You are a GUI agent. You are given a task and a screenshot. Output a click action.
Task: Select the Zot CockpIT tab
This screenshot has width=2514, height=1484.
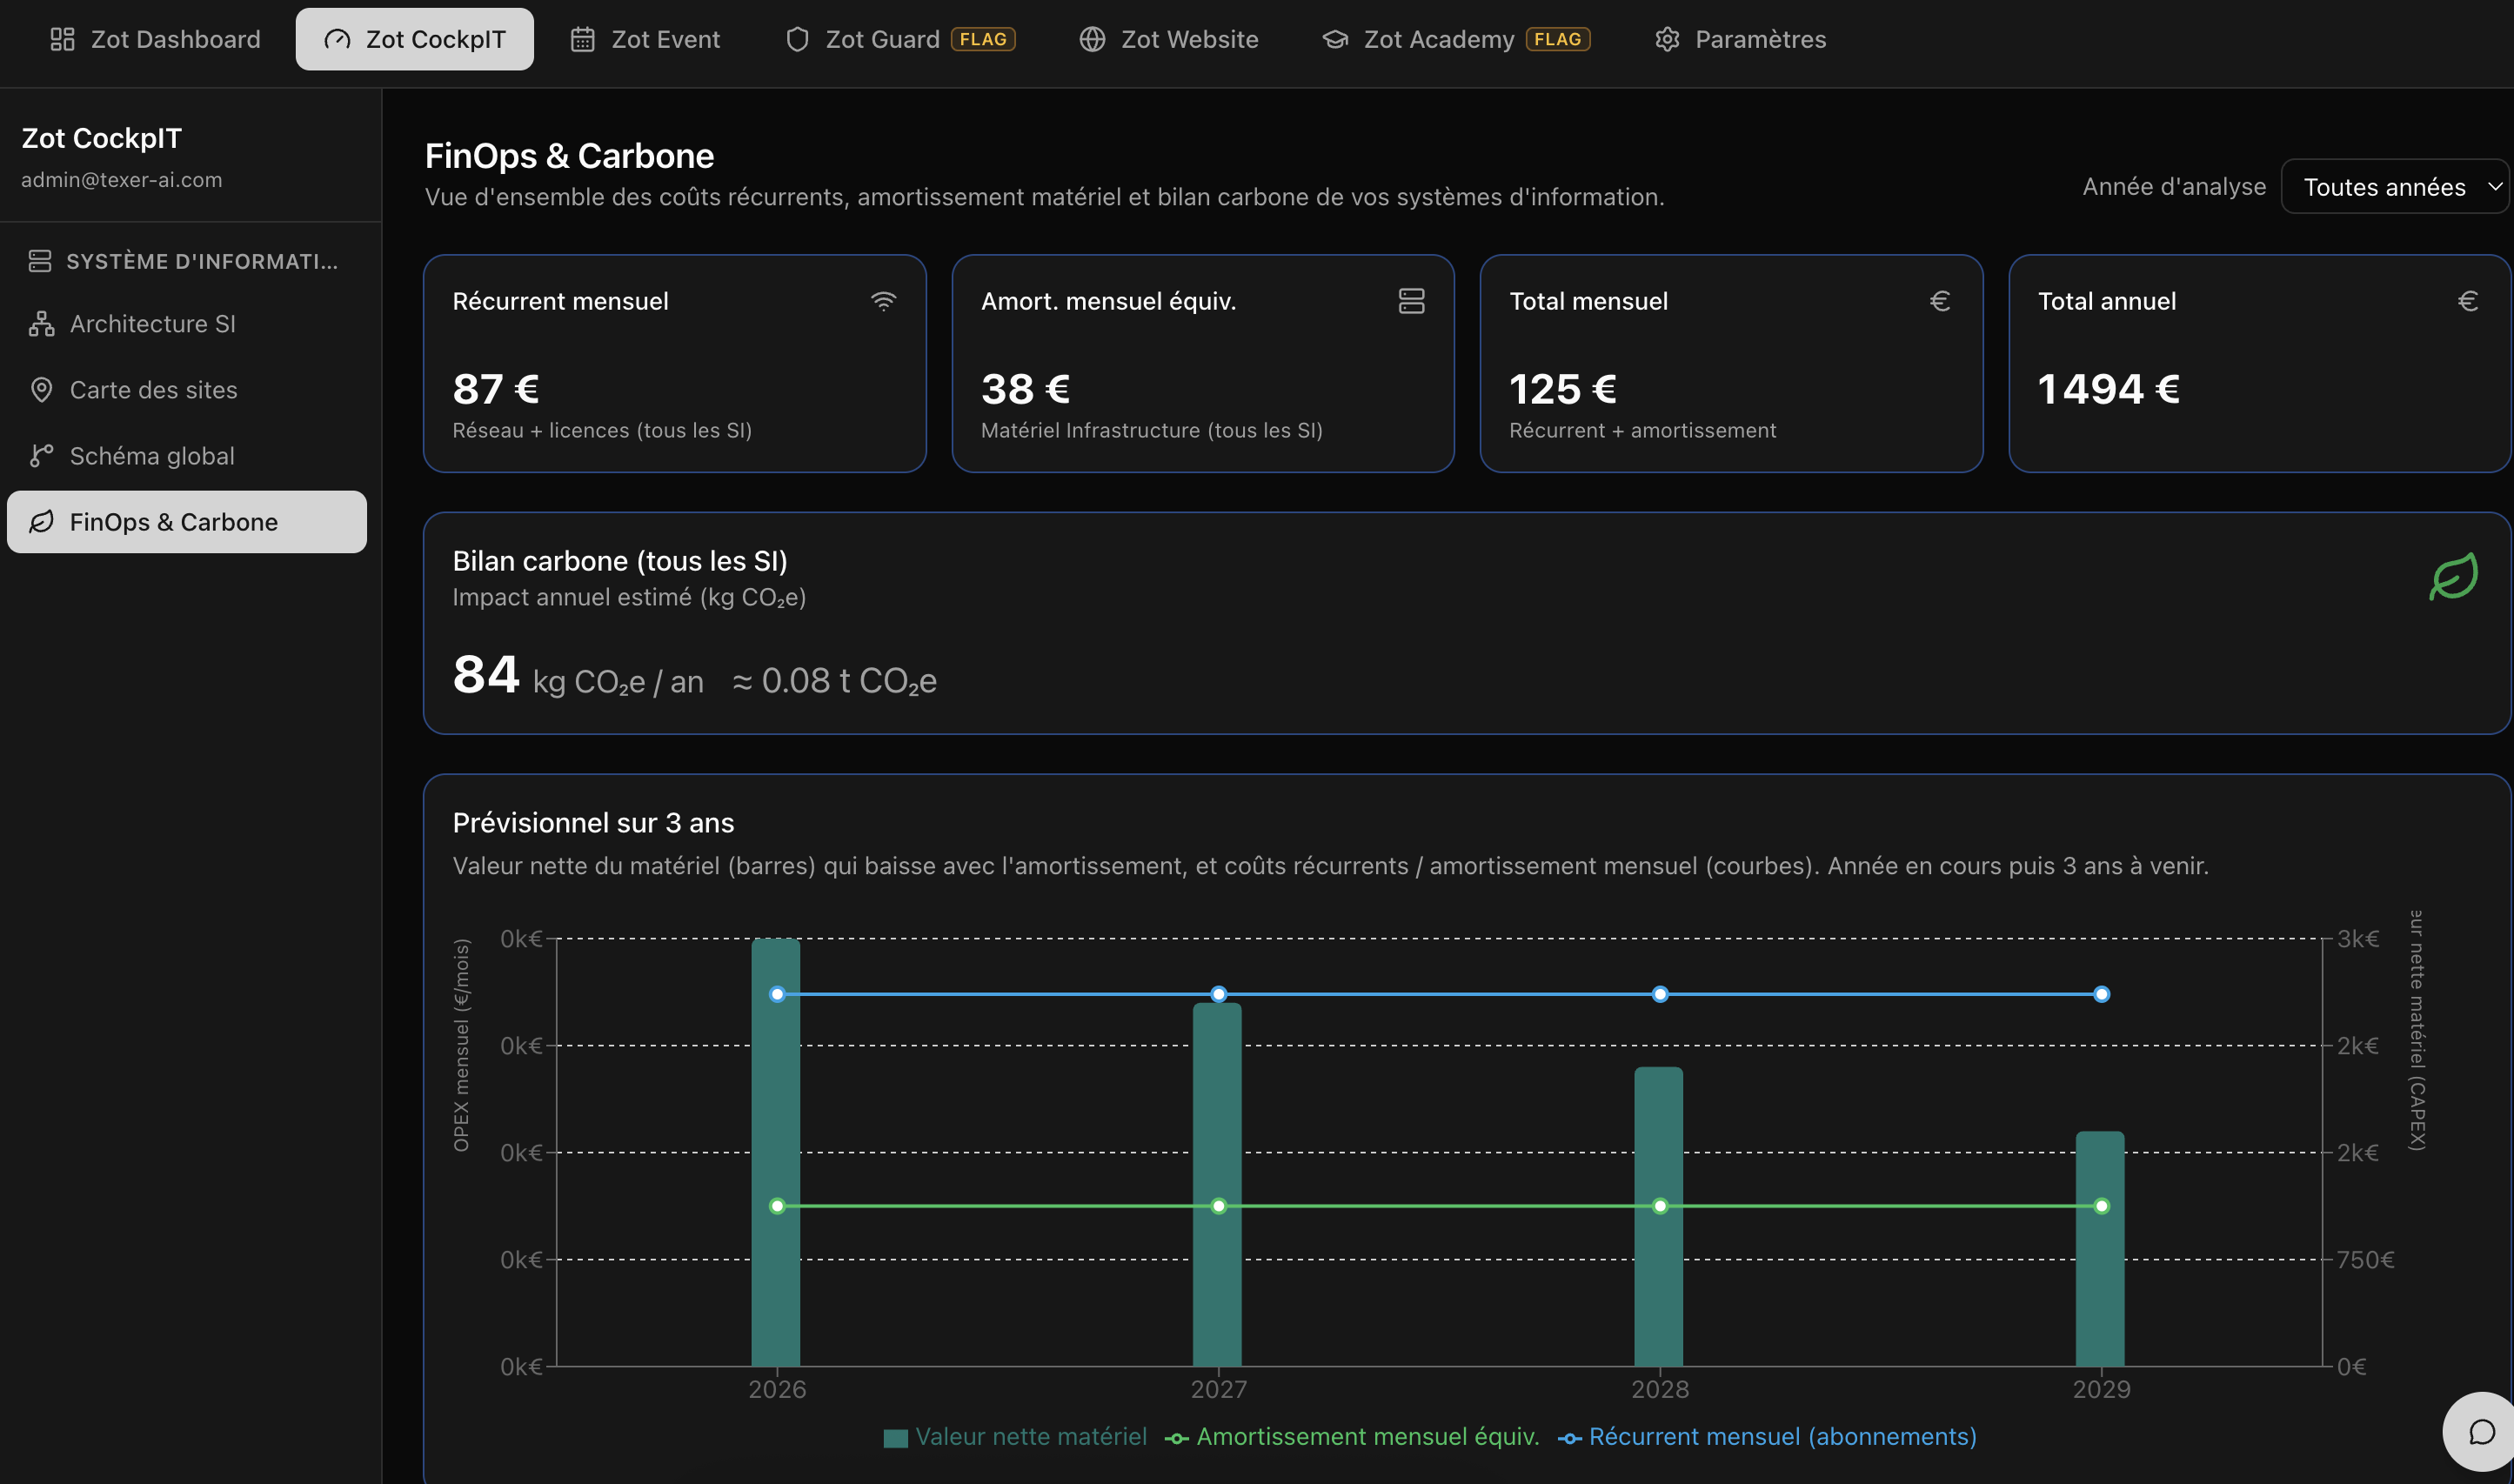click(415, 39)
